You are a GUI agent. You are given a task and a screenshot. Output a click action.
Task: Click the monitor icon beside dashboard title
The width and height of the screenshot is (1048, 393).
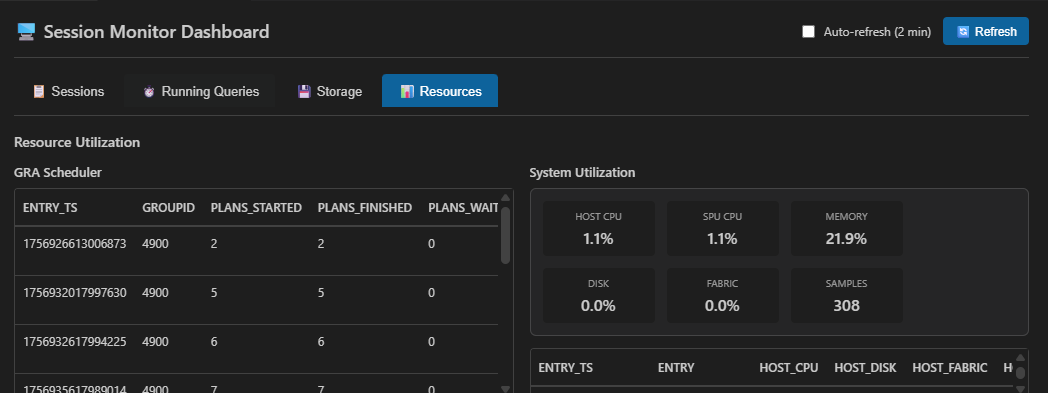[26, 31]
